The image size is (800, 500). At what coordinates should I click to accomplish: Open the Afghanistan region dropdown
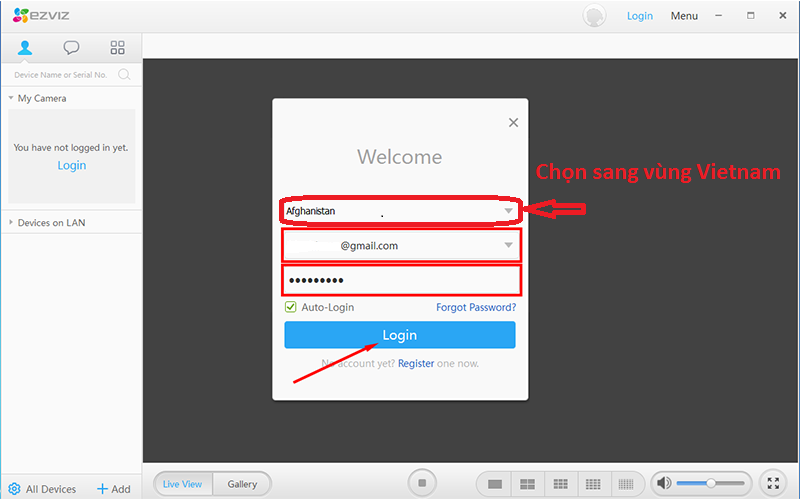508,211
